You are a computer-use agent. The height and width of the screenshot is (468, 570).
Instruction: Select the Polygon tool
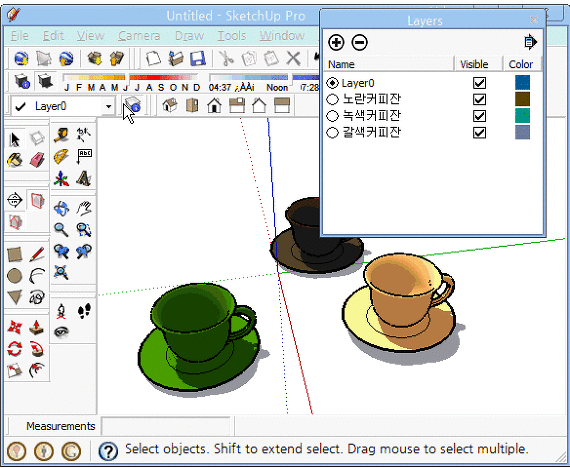[x=15, y=297]
